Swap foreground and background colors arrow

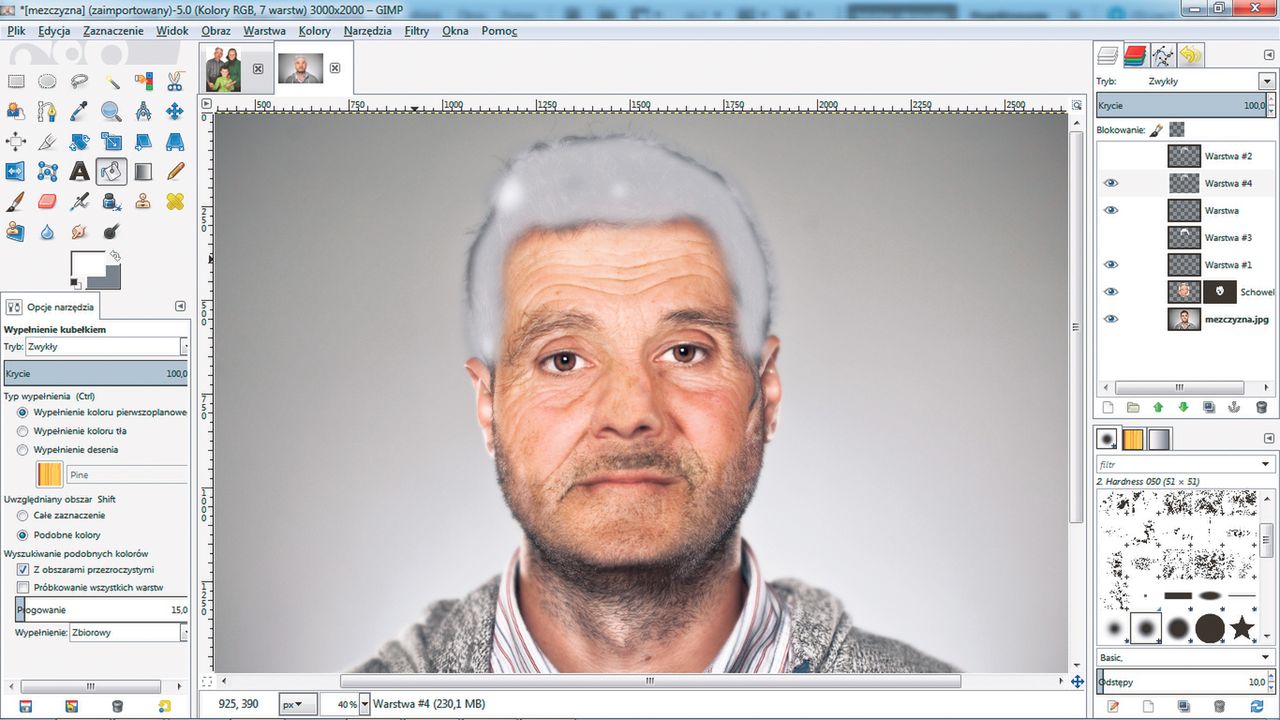click(x=115, y=256)
